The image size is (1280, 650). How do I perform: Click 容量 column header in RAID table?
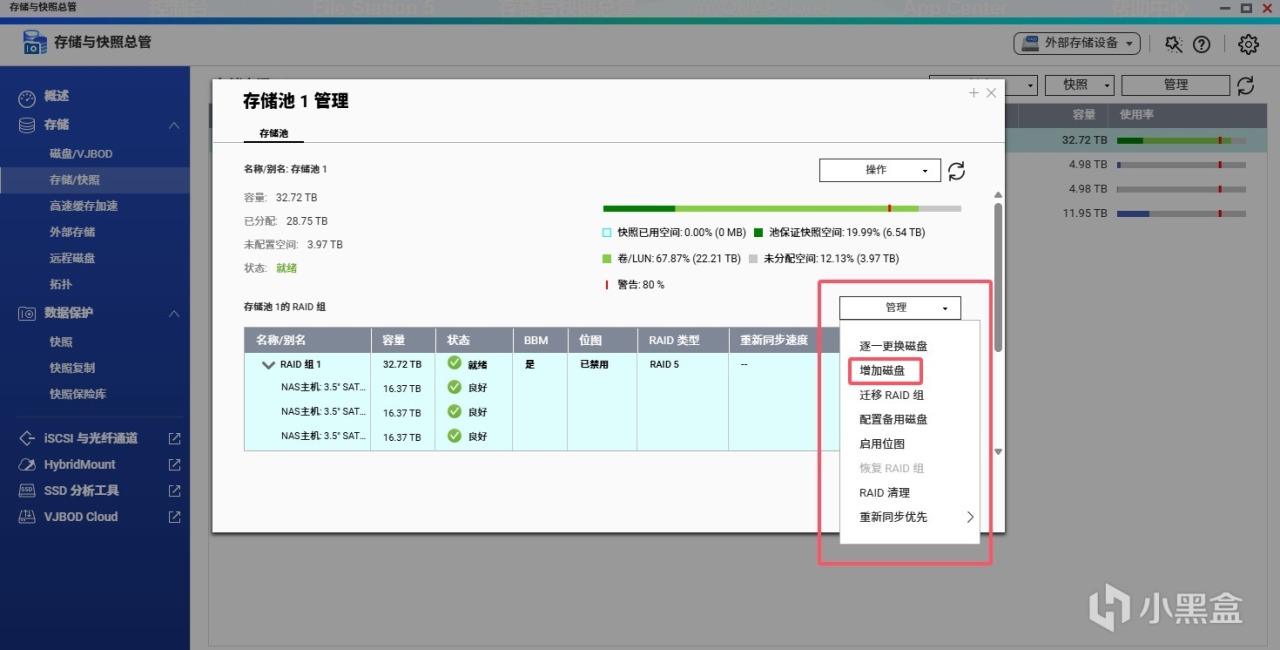pos(403,340)
